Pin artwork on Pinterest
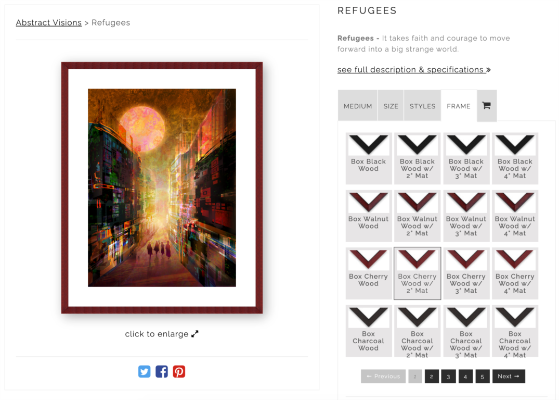This screenshot has height=400, width=559. click(179, 371)
